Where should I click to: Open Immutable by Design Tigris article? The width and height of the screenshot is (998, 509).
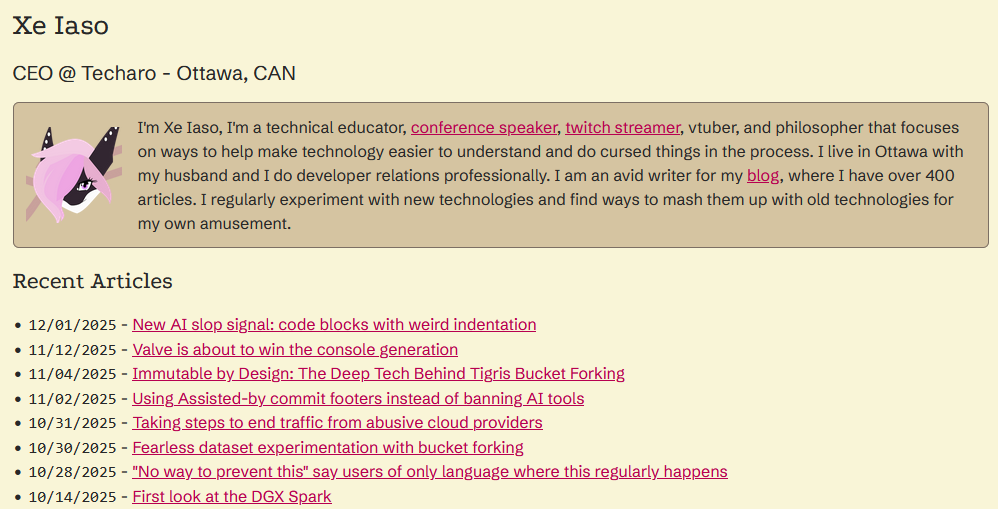[x=378, y=374]
